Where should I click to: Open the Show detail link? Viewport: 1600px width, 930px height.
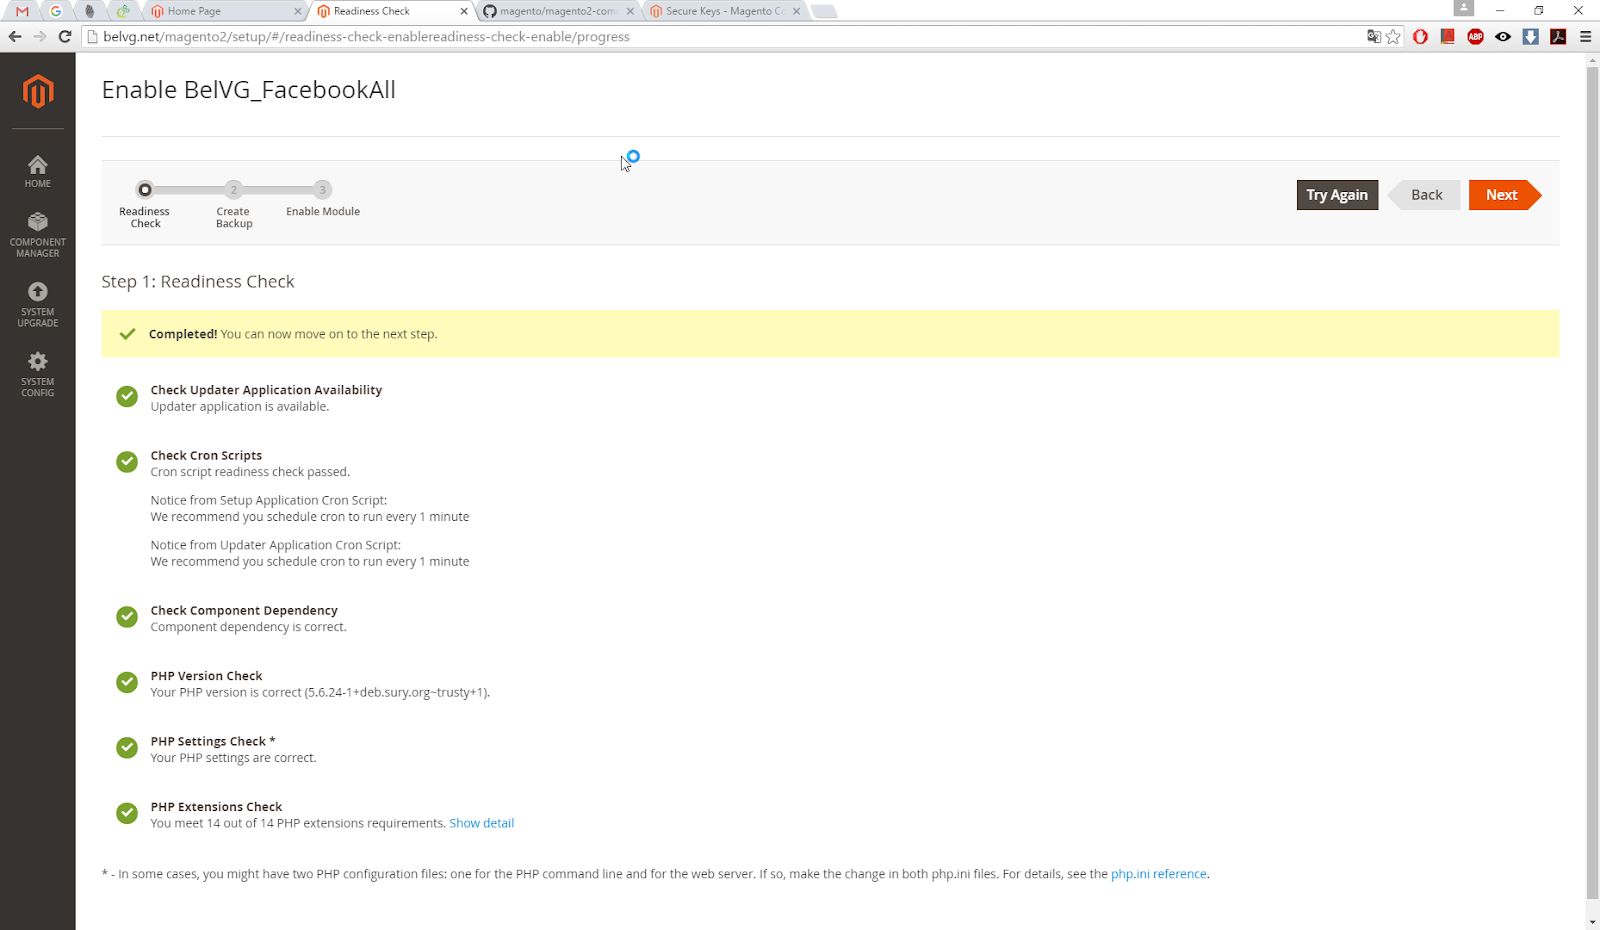tap(481, 823)
